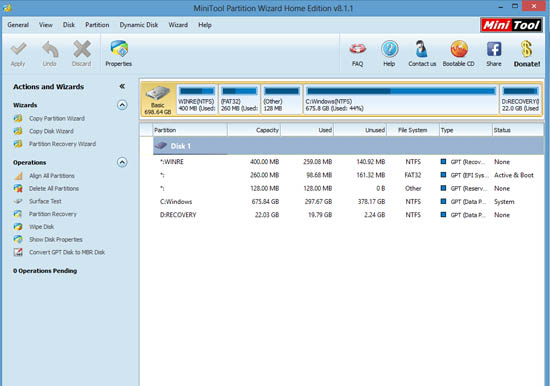Click the MiniTool logo
The height and width of the screenshot is (386, 550).
point(511,25)
